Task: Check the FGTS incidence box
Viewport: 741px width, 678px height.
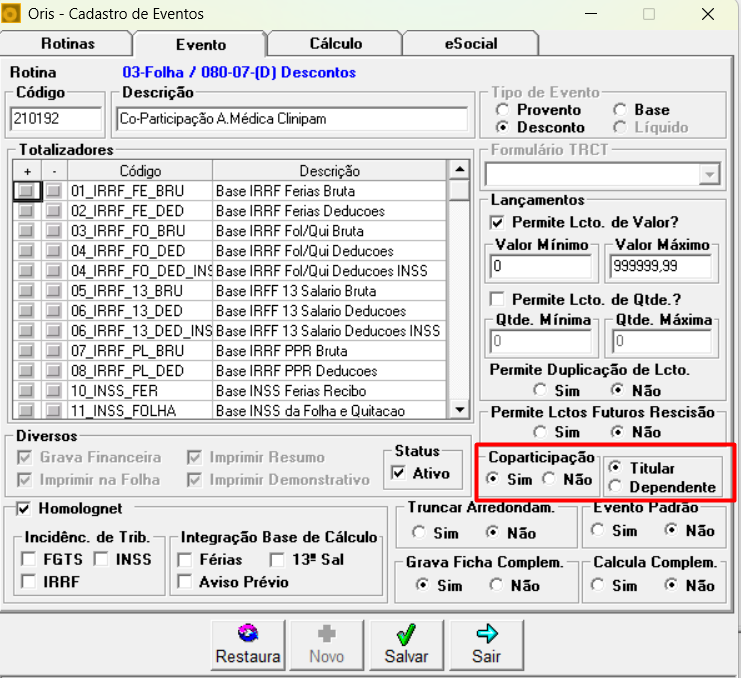Action: tap(29, 559)
